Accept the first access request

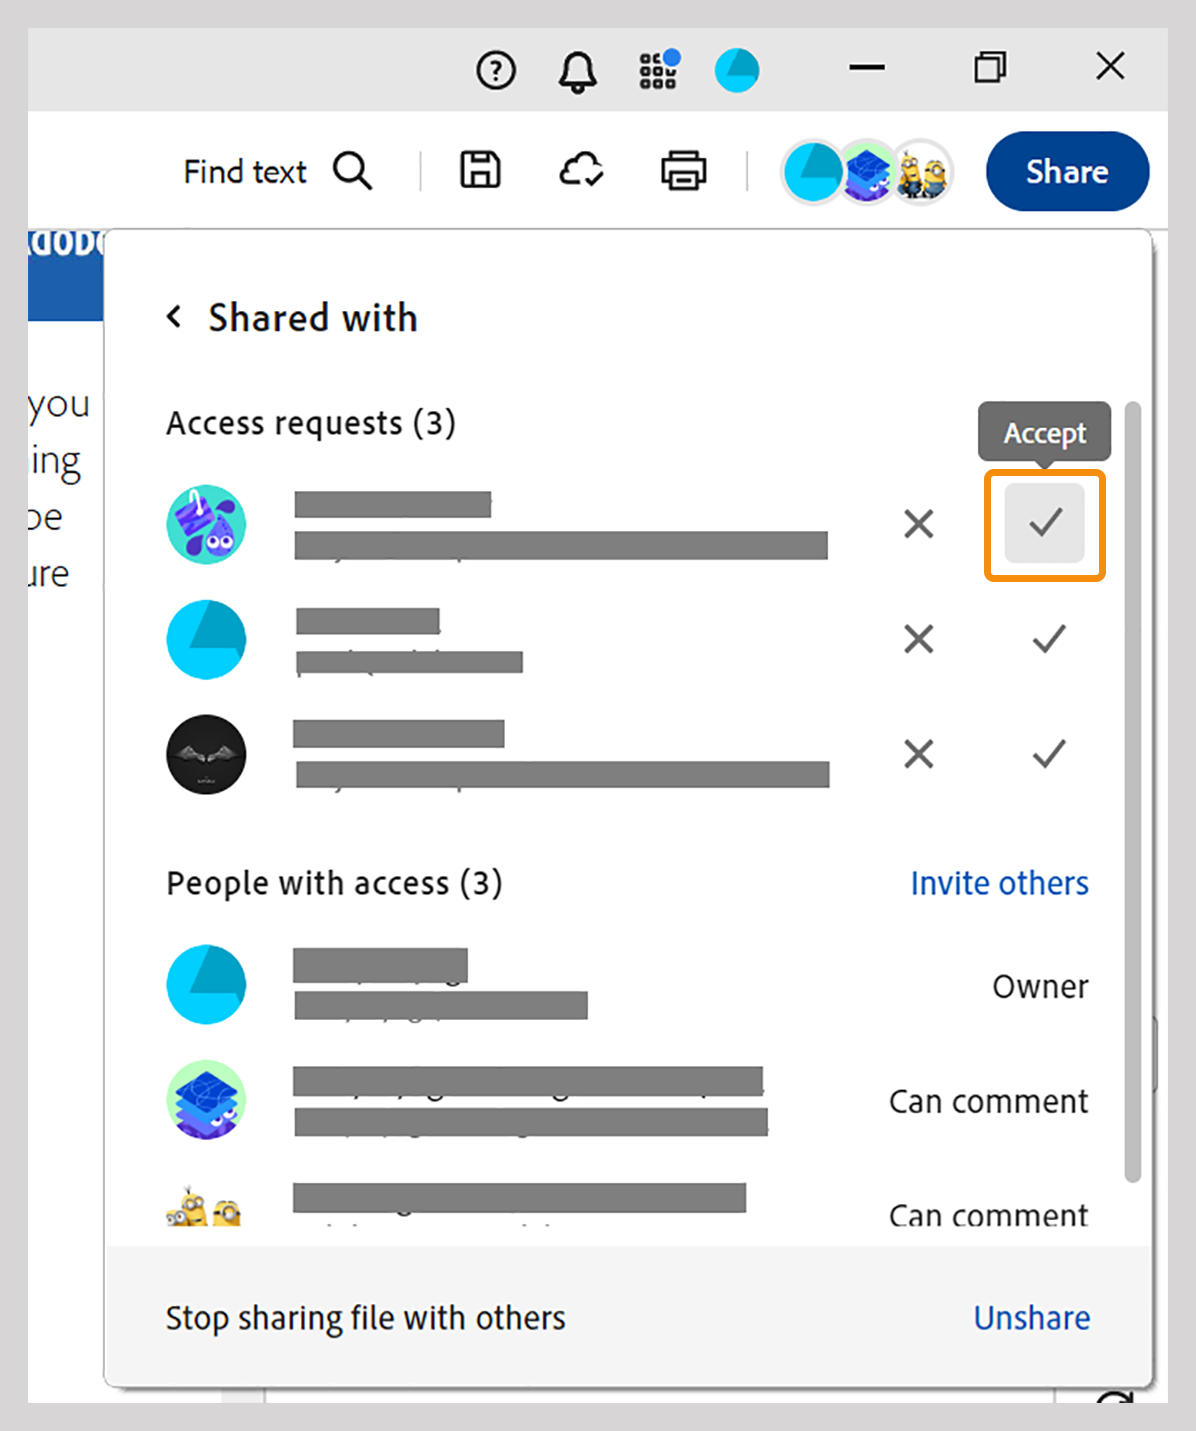1045,523
